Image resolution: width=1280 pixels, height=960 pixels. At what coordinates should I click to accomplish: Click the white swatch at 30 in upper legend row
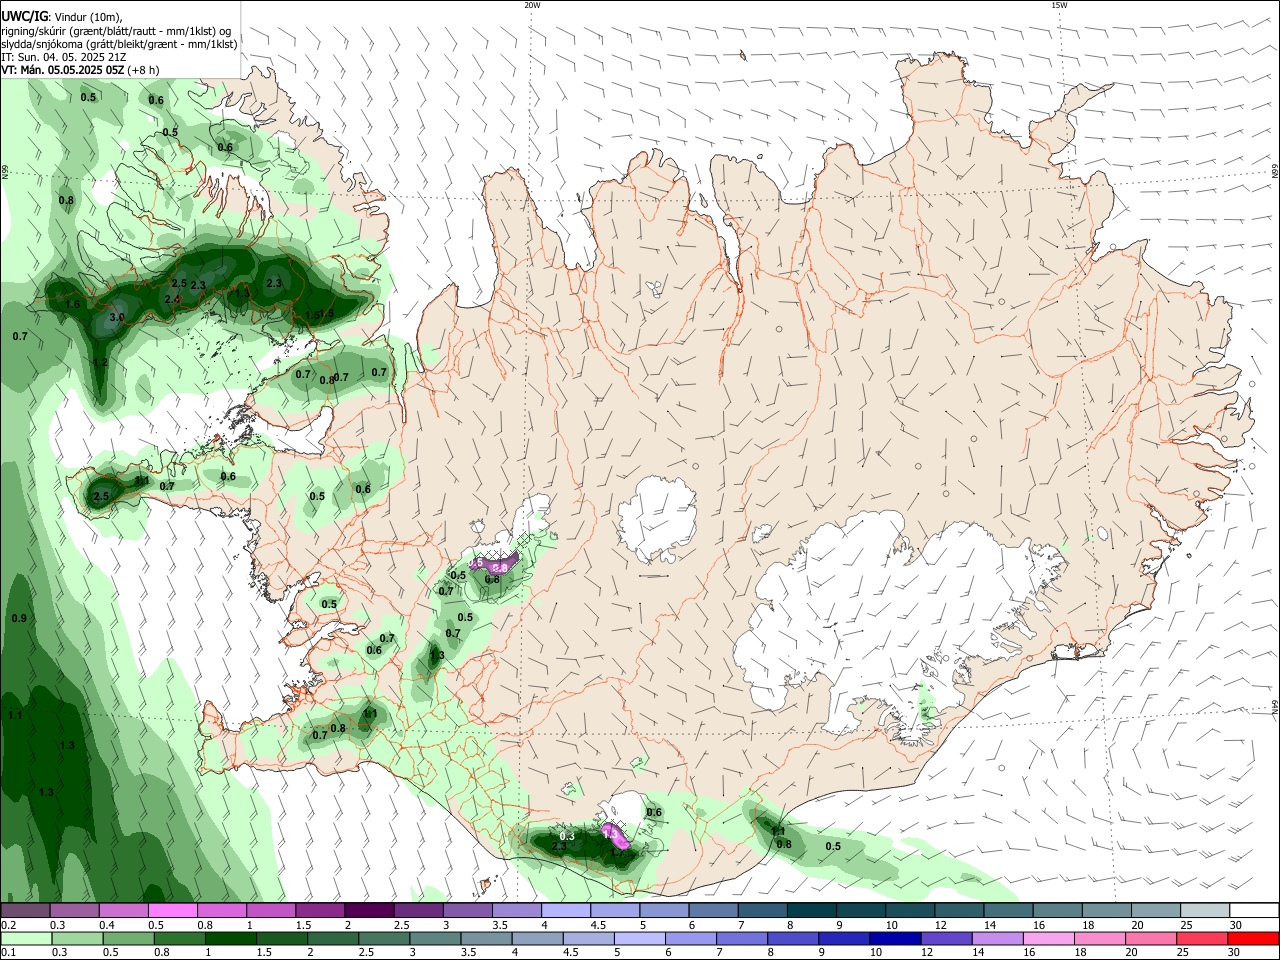coord(1254,910)
